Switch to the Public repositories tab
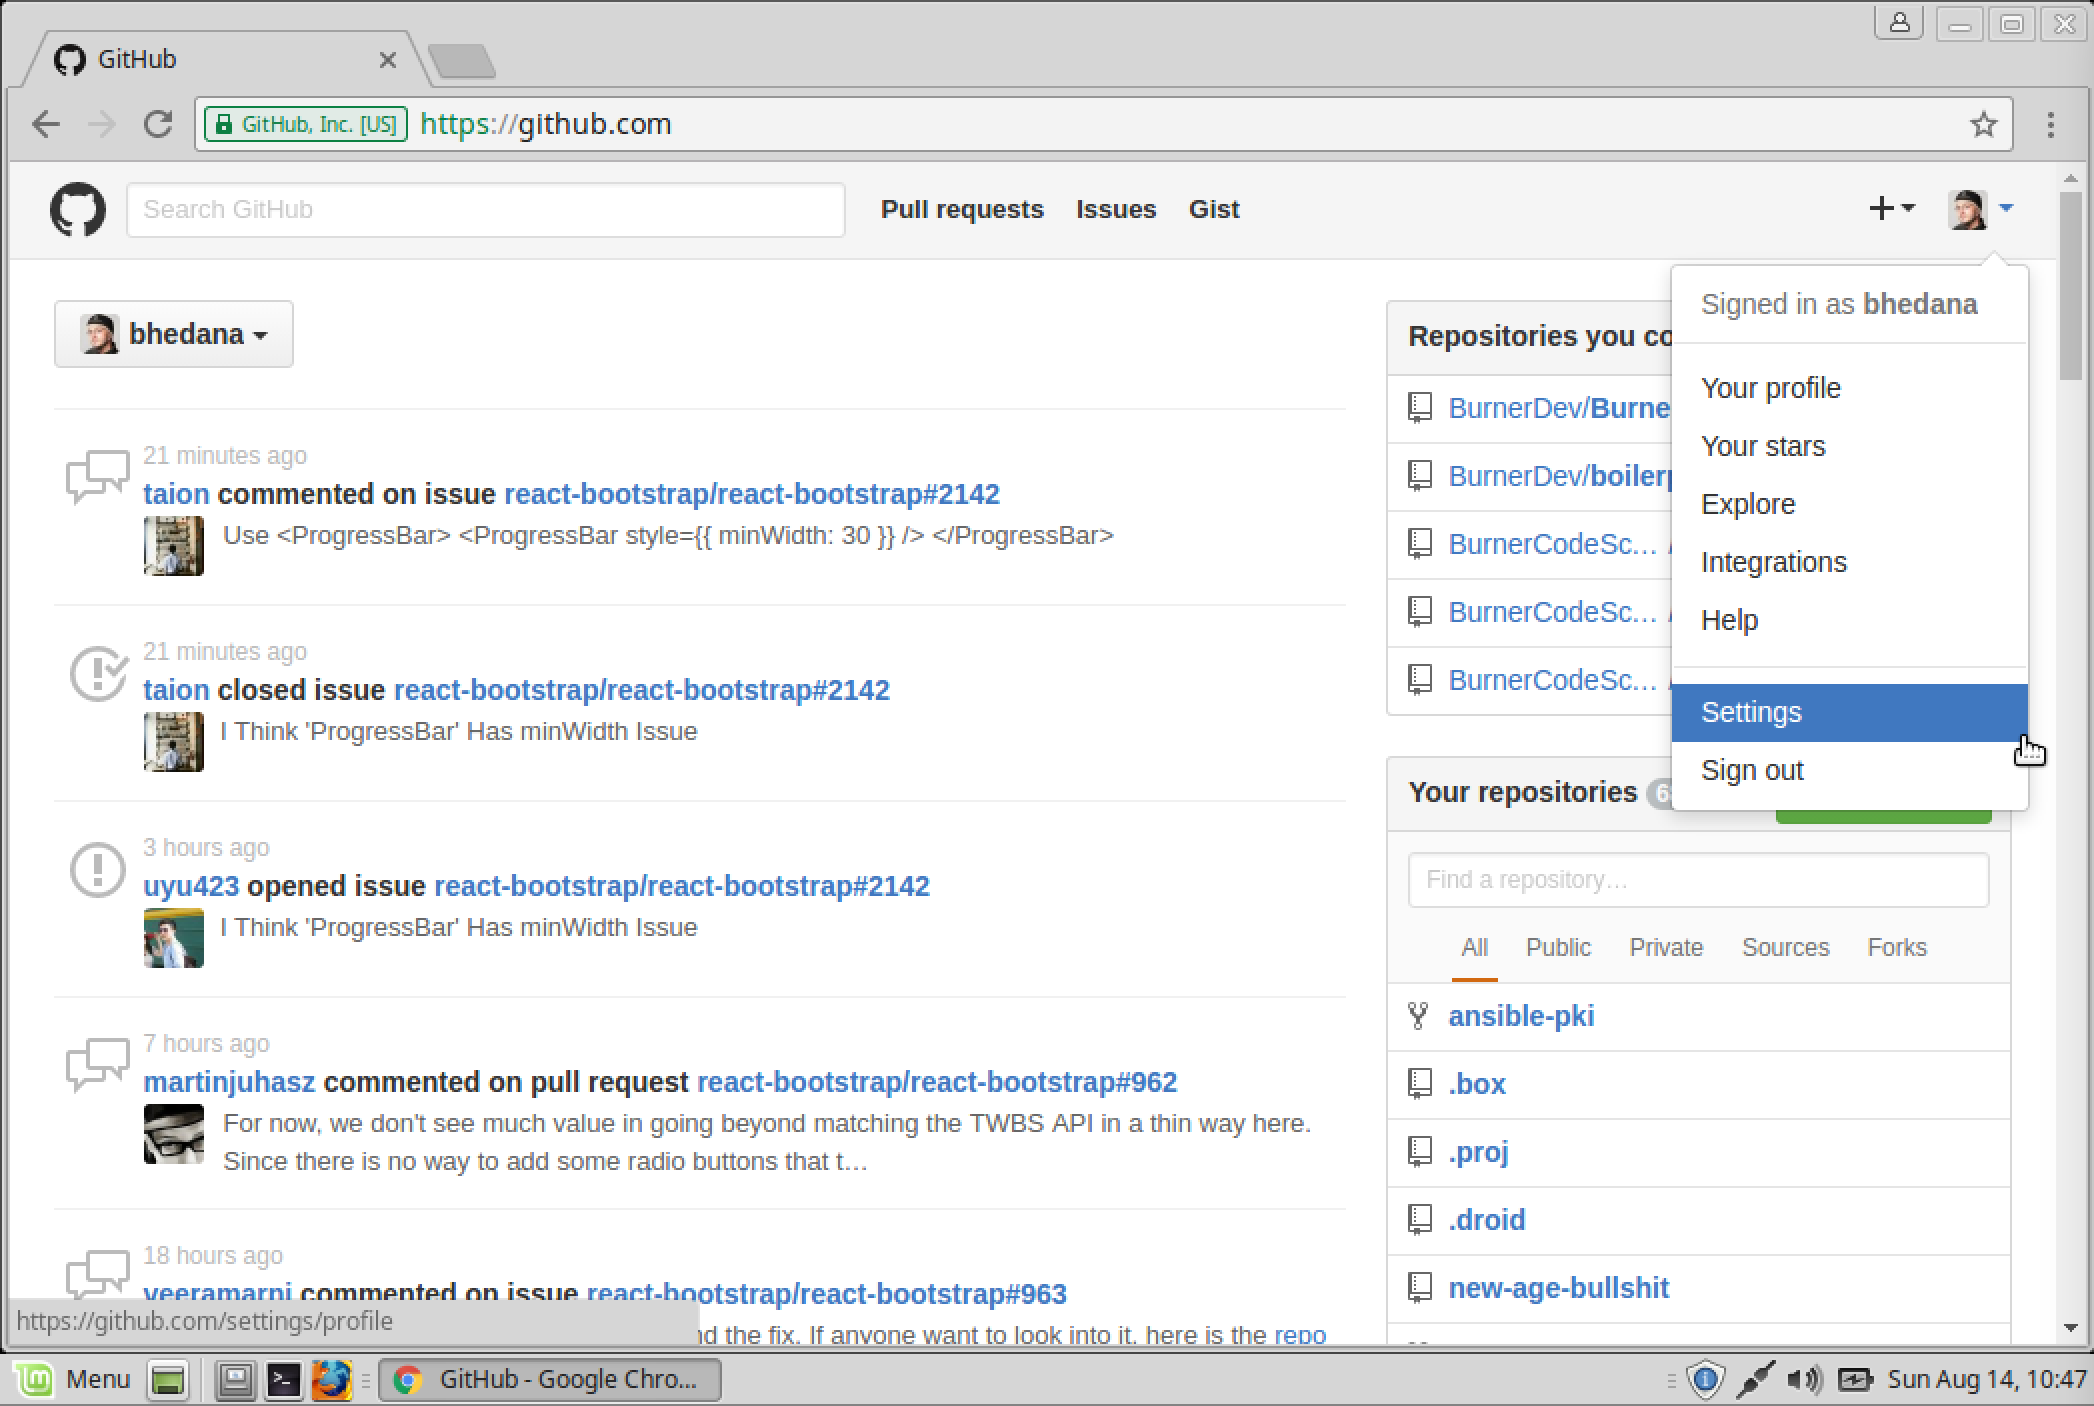Screen dimensions: 2094x1406 coord(1558,948)
